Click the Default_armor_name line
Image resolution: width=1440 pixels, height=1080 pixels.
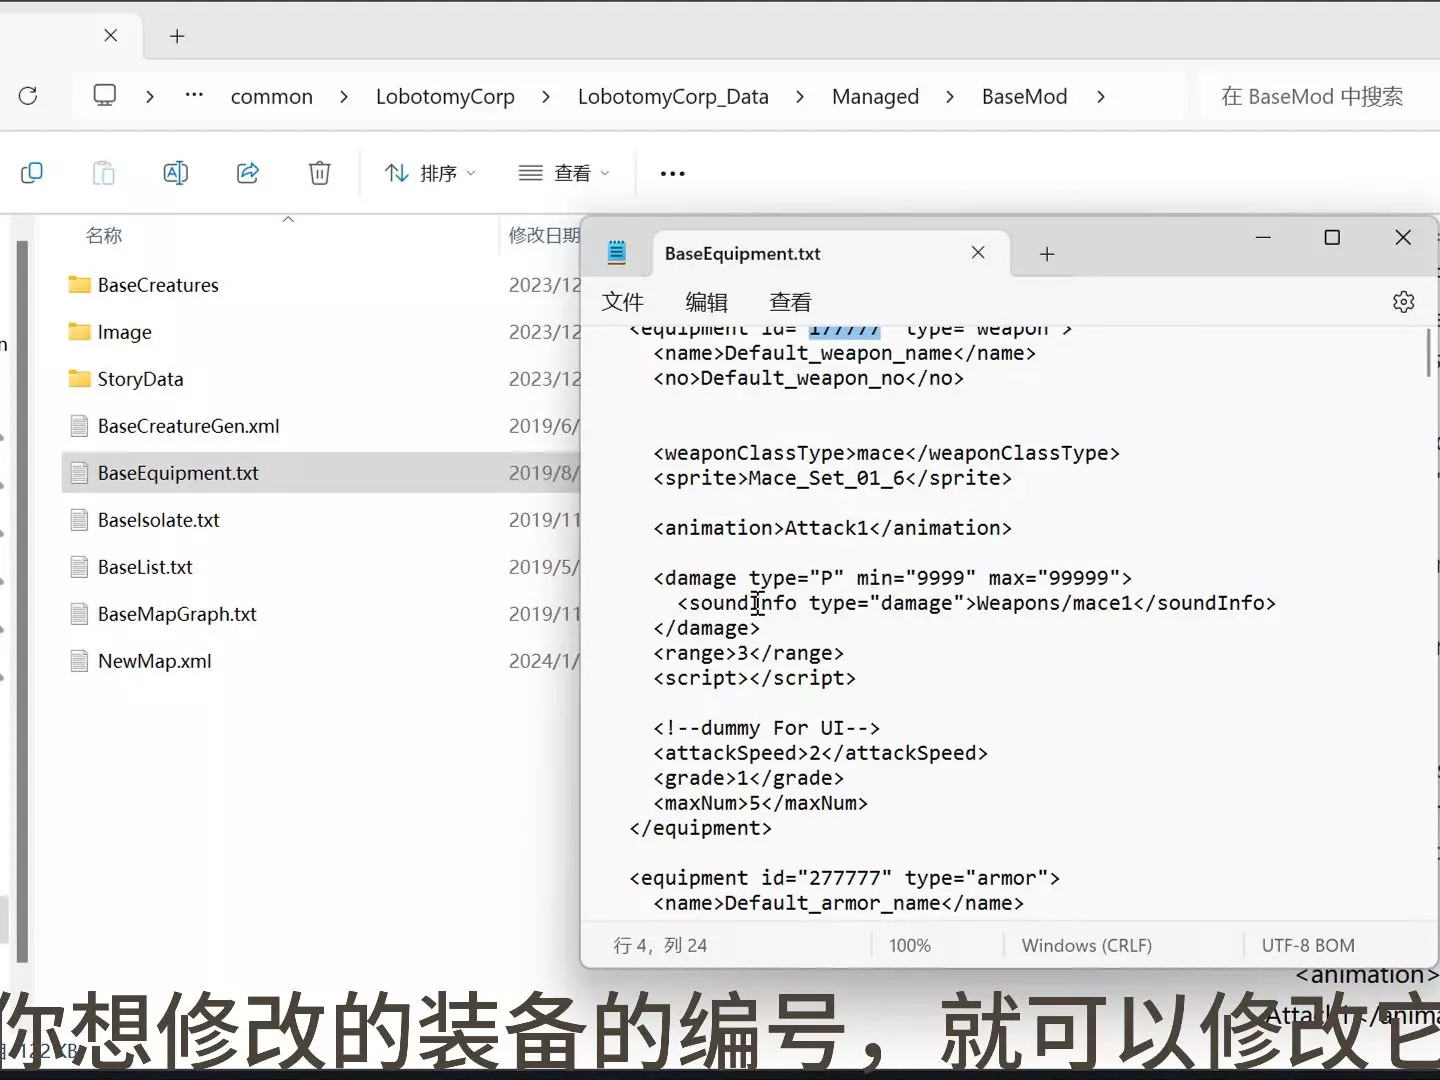(839, 903)
